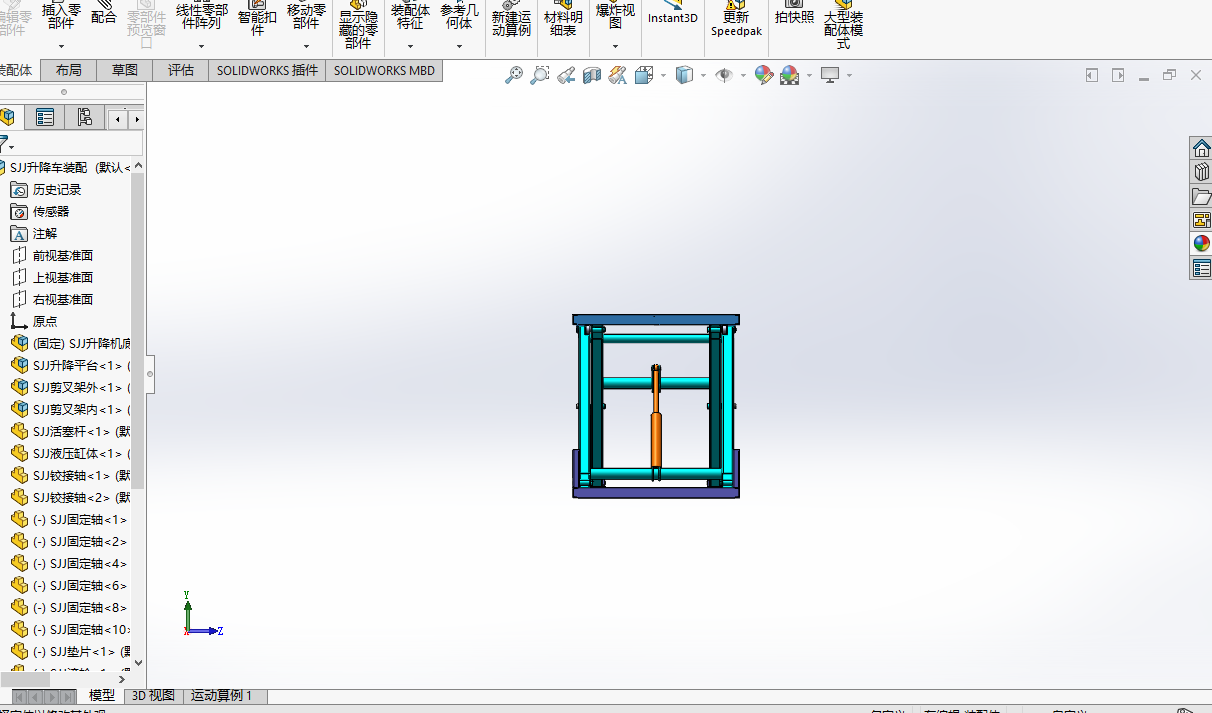Screen dimensions: 1212x713
Task: Open 评估 ribbon tab
Action: (x=181, y=71)
